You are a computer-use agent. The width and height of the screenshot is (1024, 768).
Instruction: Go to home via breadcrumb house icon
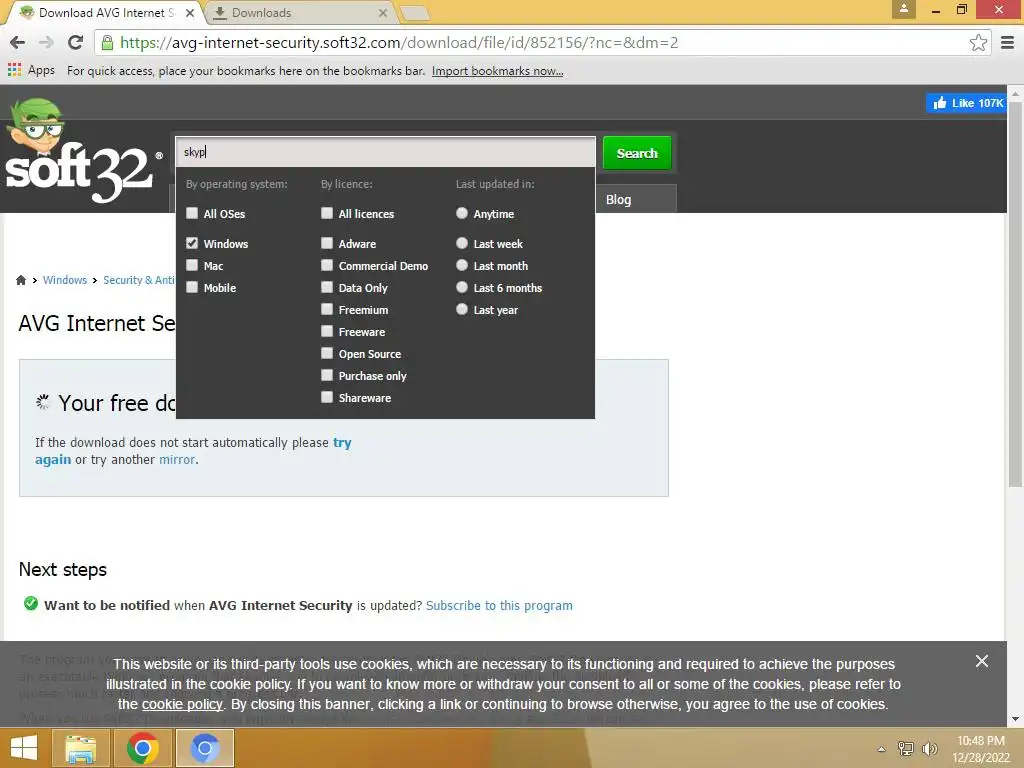coord(21,280)
